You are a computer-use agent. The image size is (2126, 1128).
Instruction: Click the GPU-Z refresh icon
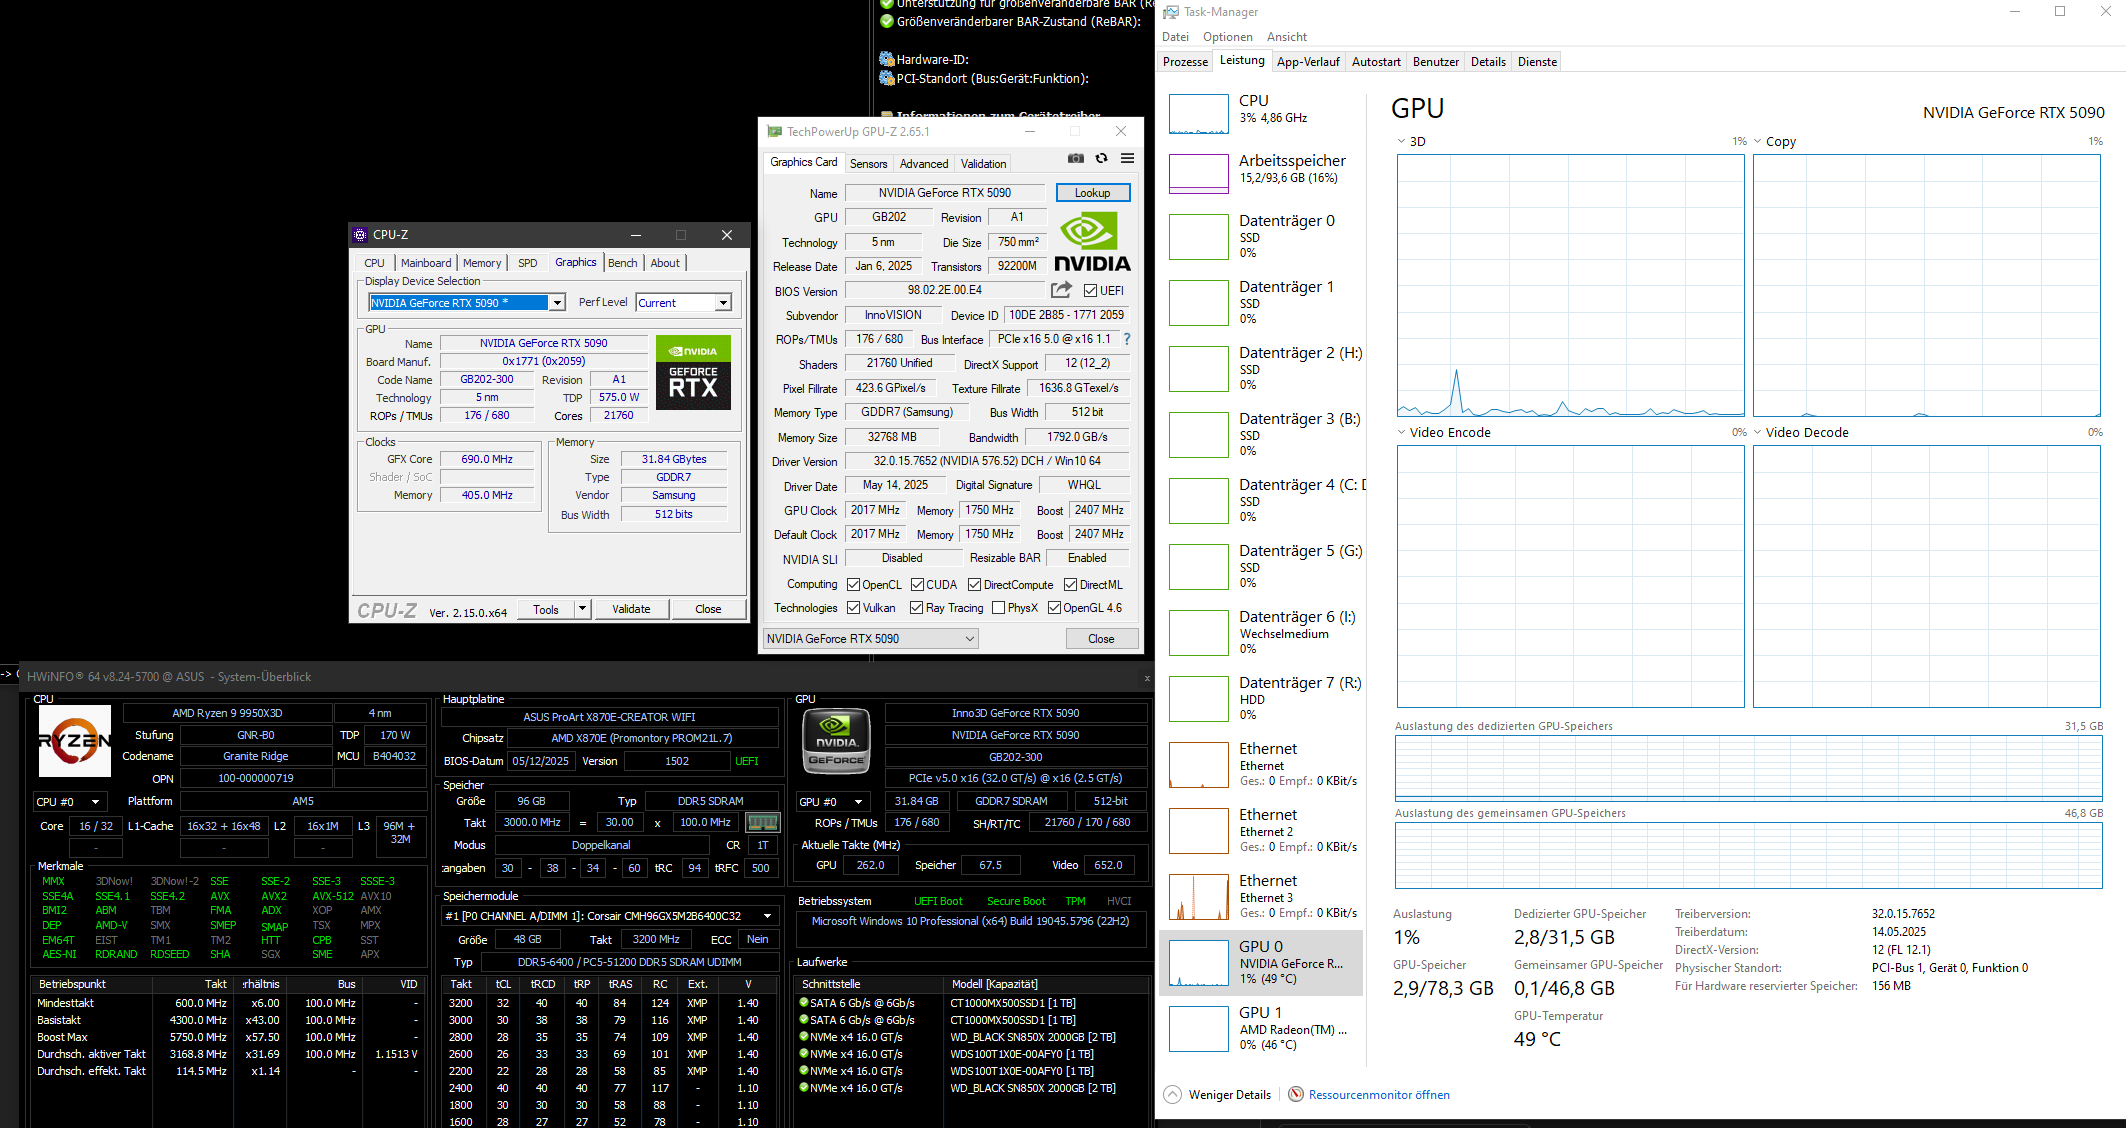pos(1101,159)
